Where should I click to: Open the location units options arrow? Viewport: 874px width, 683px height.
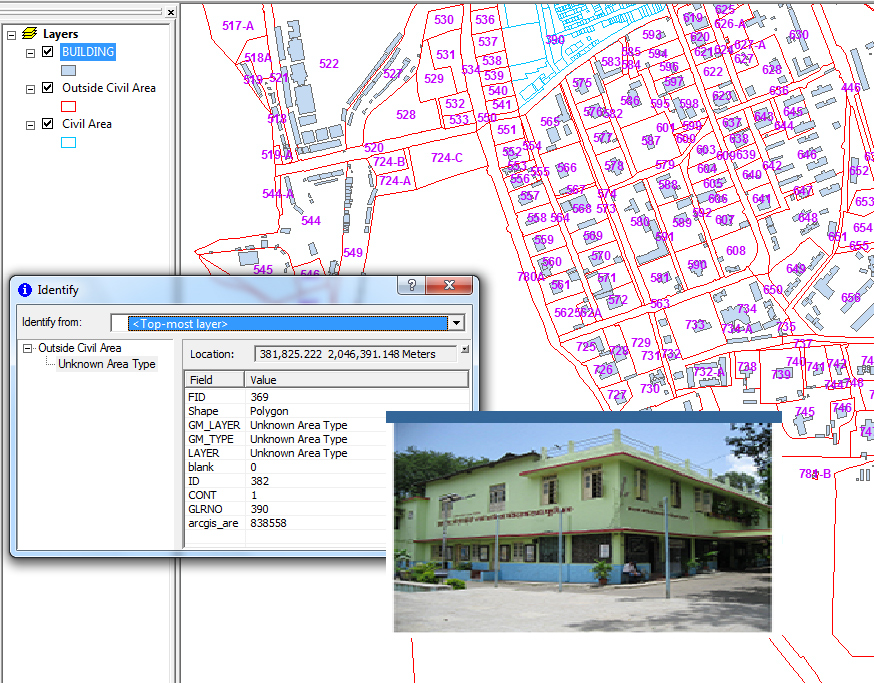coord(464,350)
